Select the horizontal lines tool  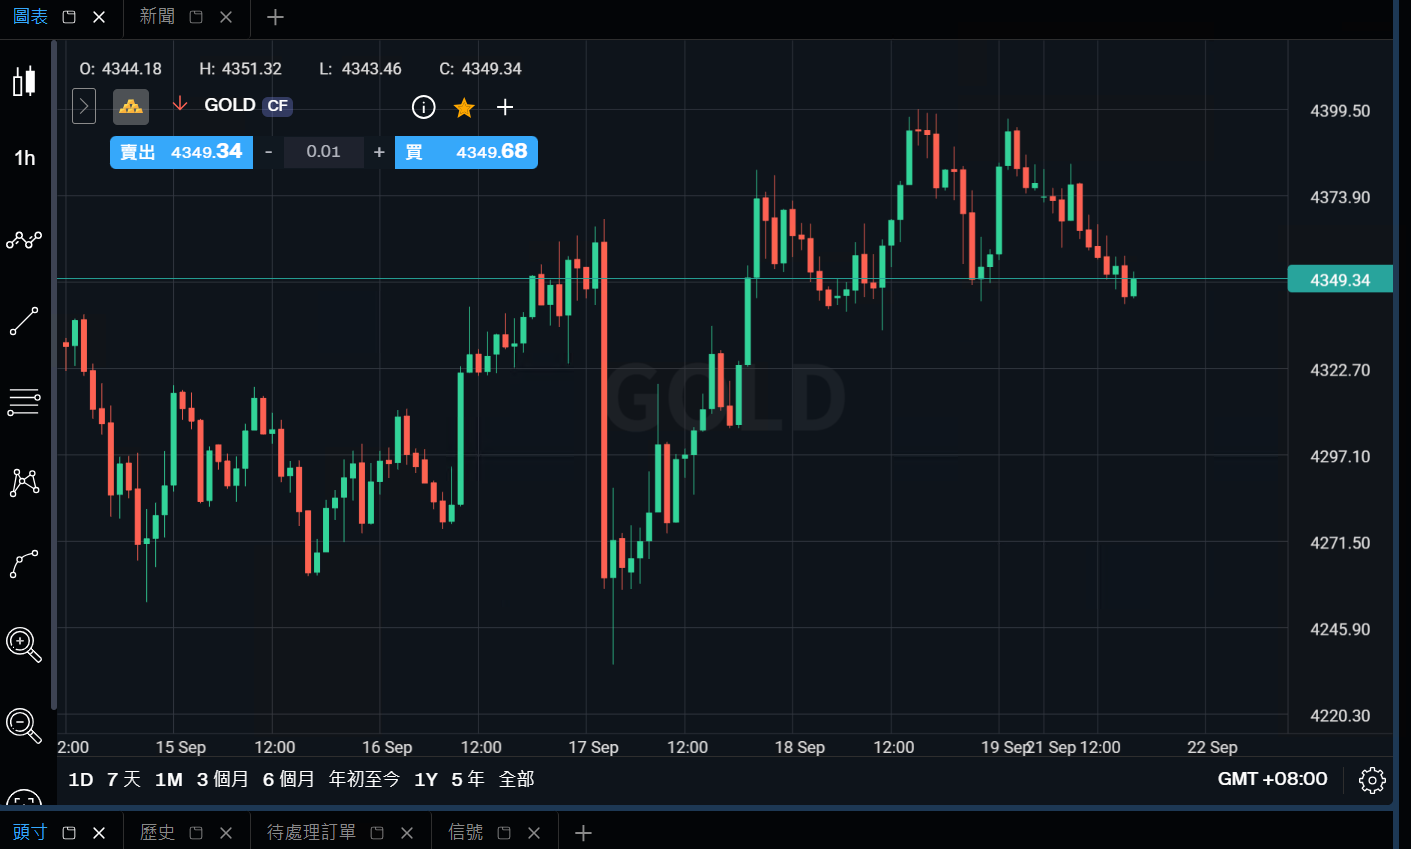[x=24, y=402]
